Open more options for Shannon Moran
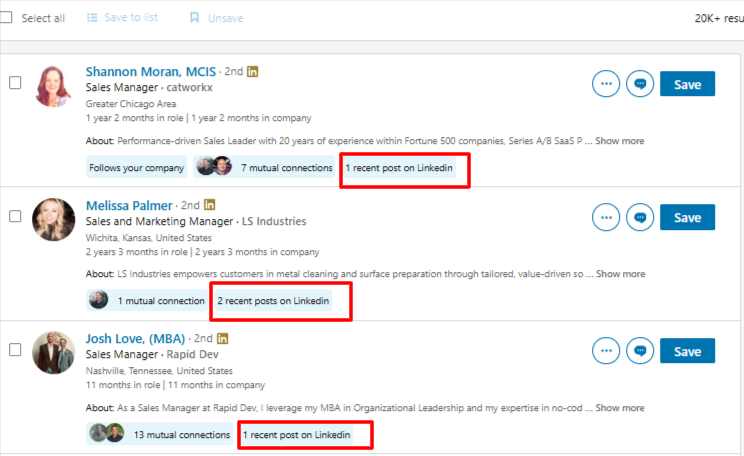Viewport: 744px width, 456px height. pos(606,84)
